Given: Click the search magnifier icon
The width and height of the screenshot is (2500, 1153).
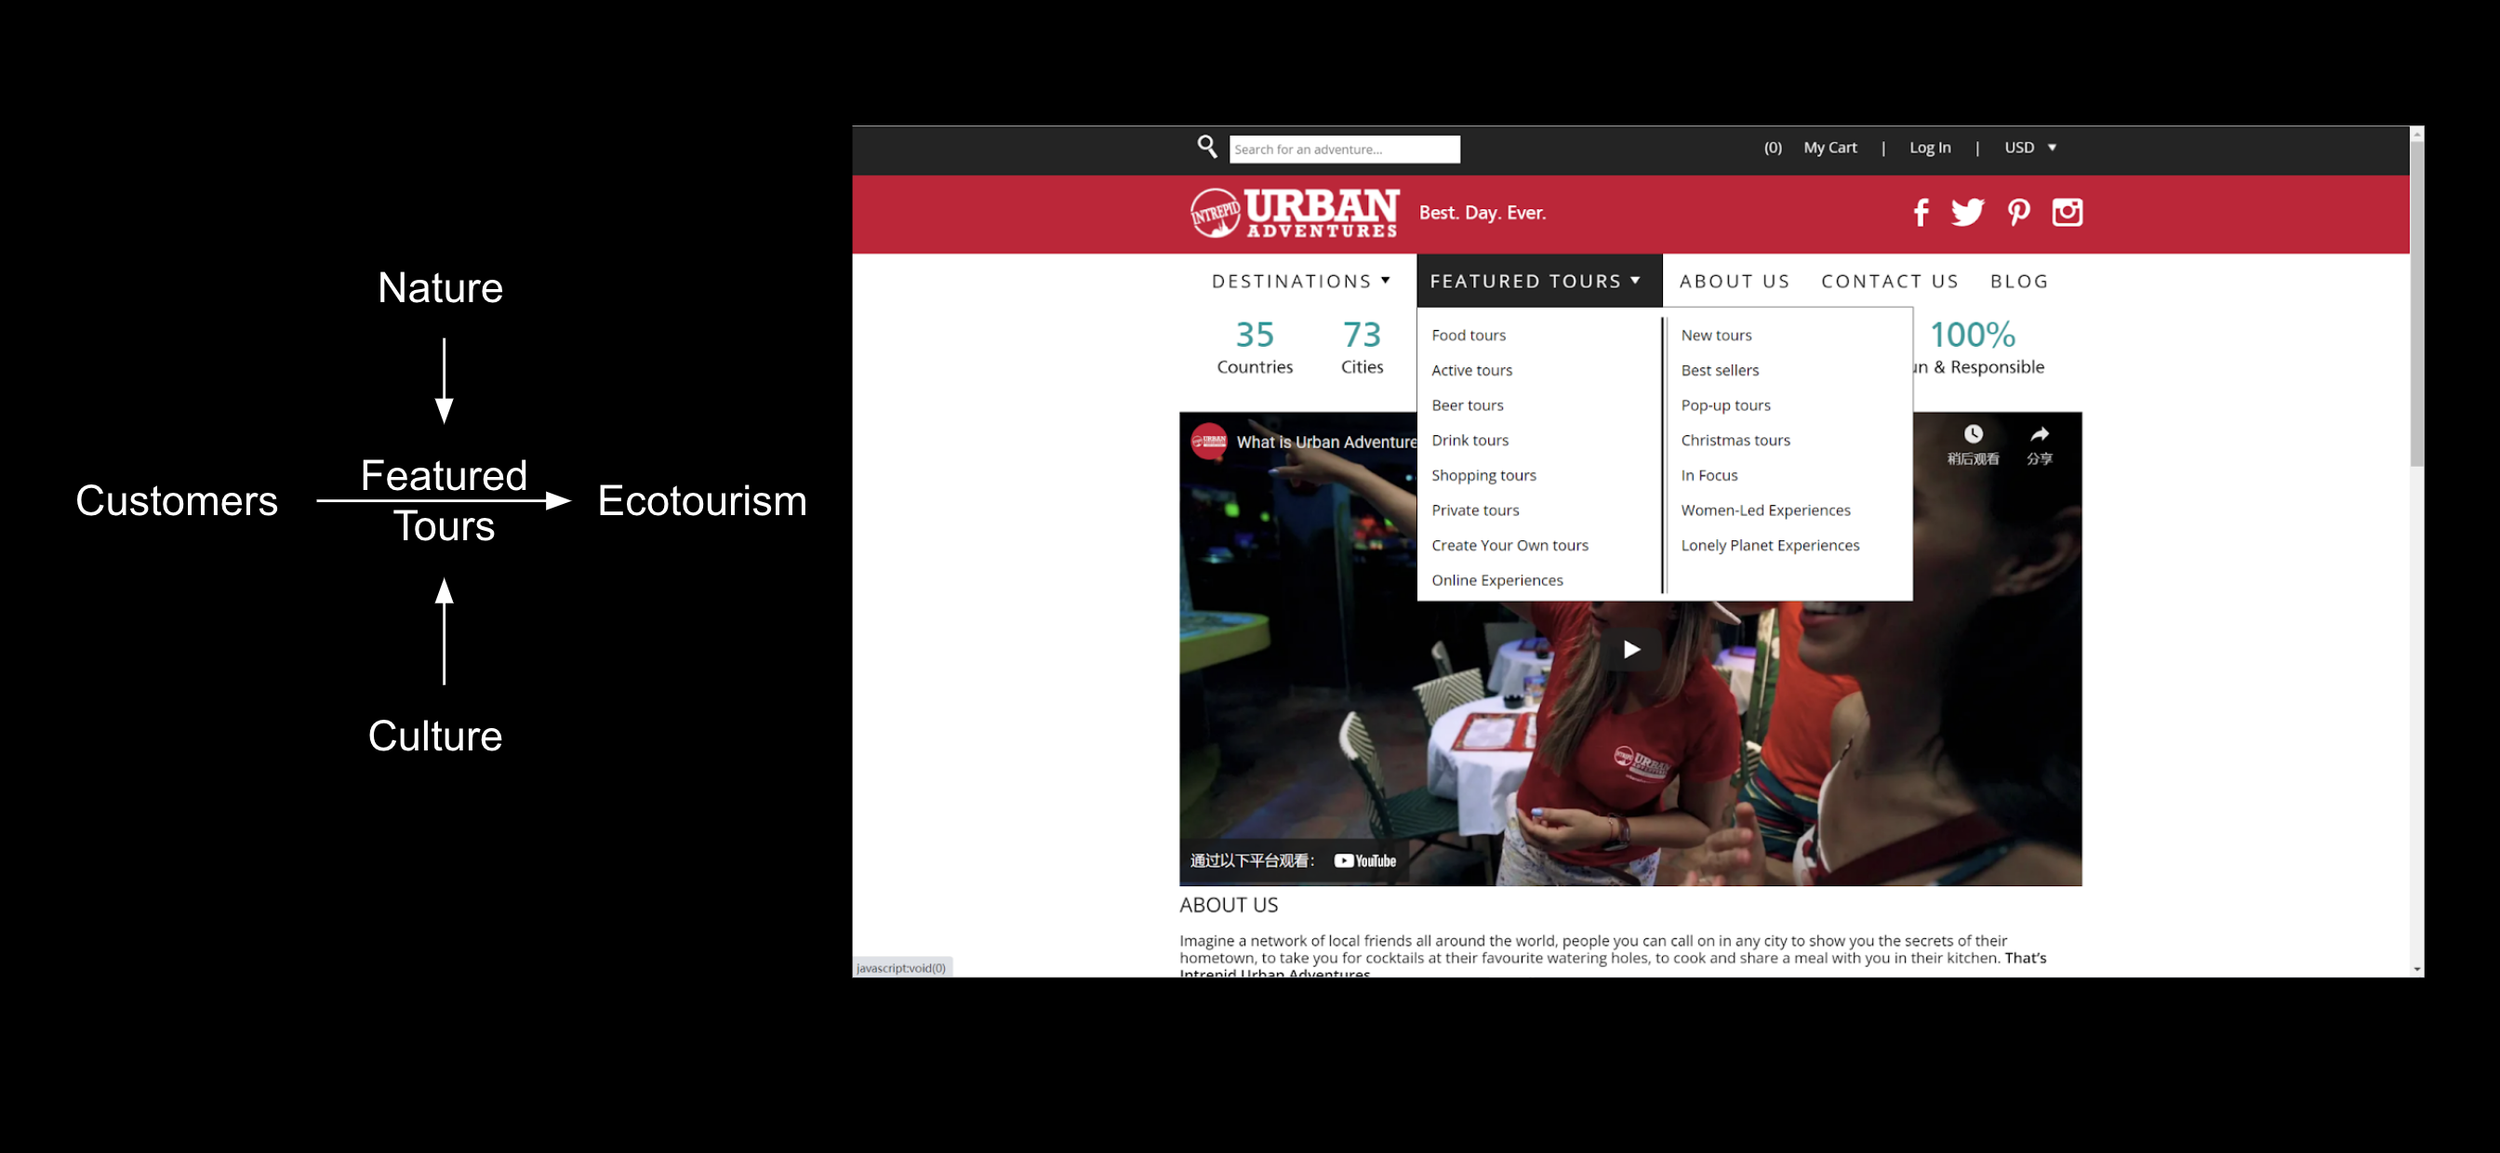Looking at the screenshot, I should (1207, 147).
